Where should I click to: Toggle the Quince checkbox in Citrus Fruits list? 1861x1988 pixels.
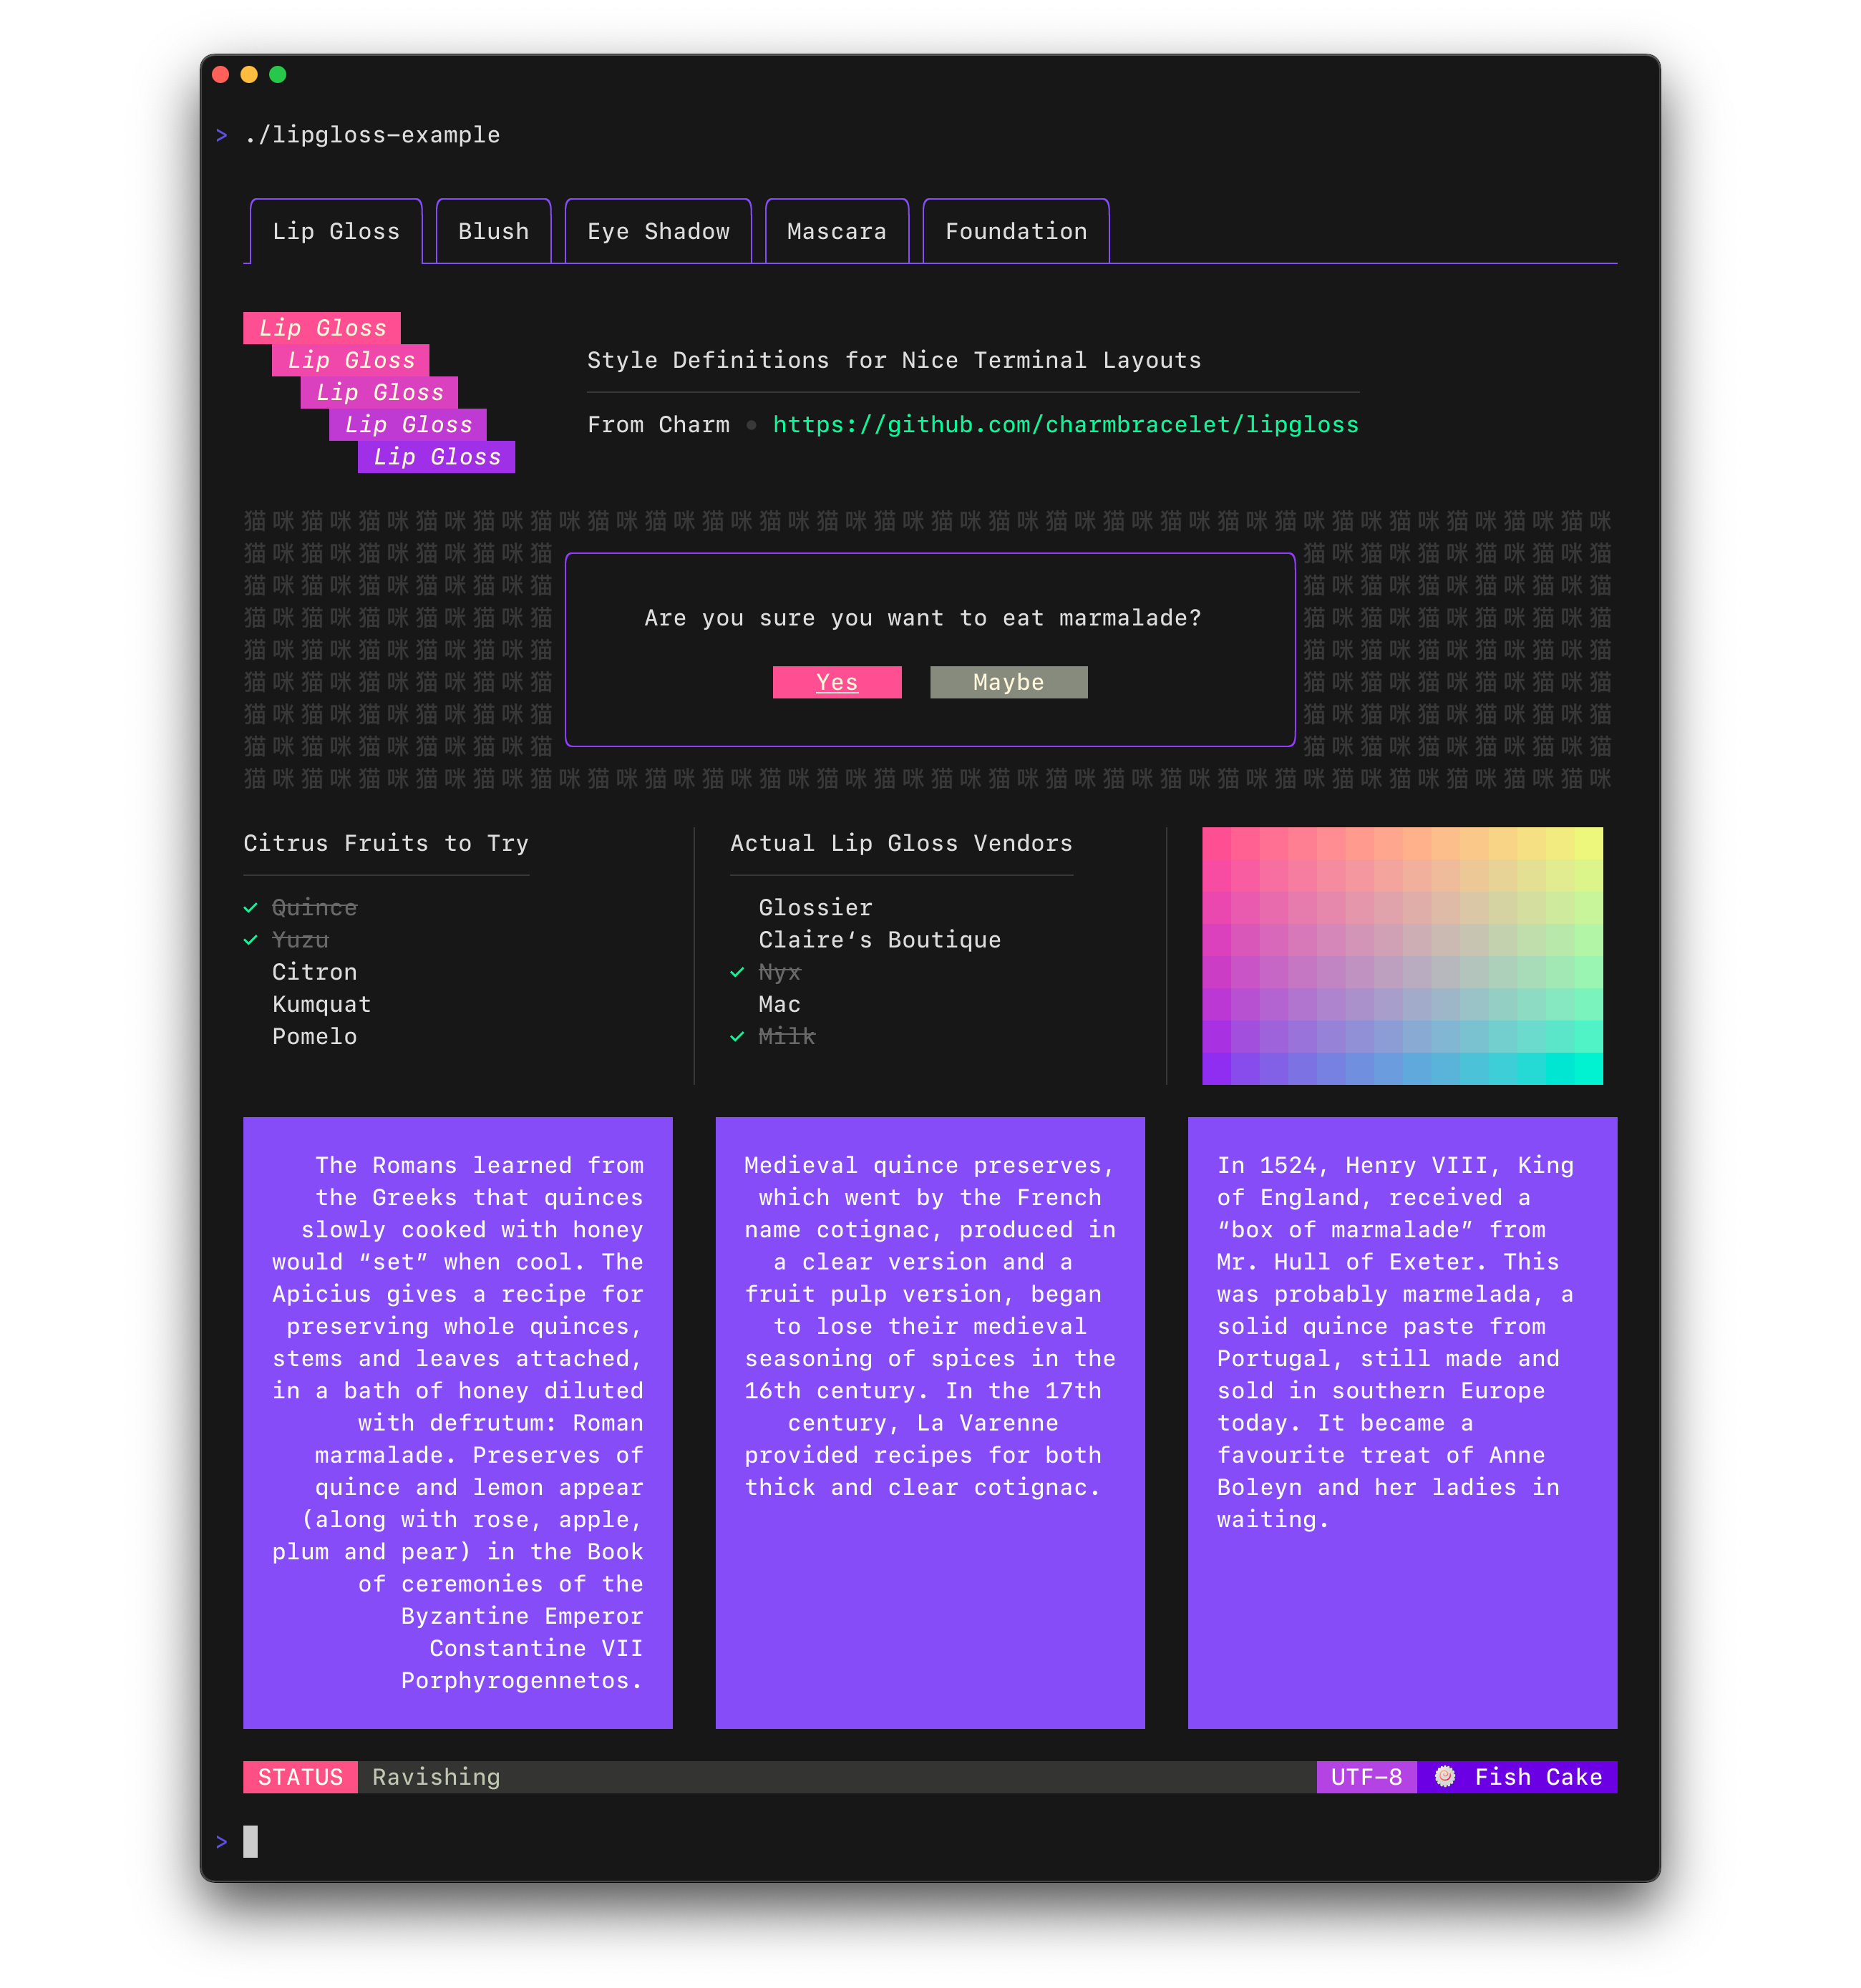click(250, 906)
